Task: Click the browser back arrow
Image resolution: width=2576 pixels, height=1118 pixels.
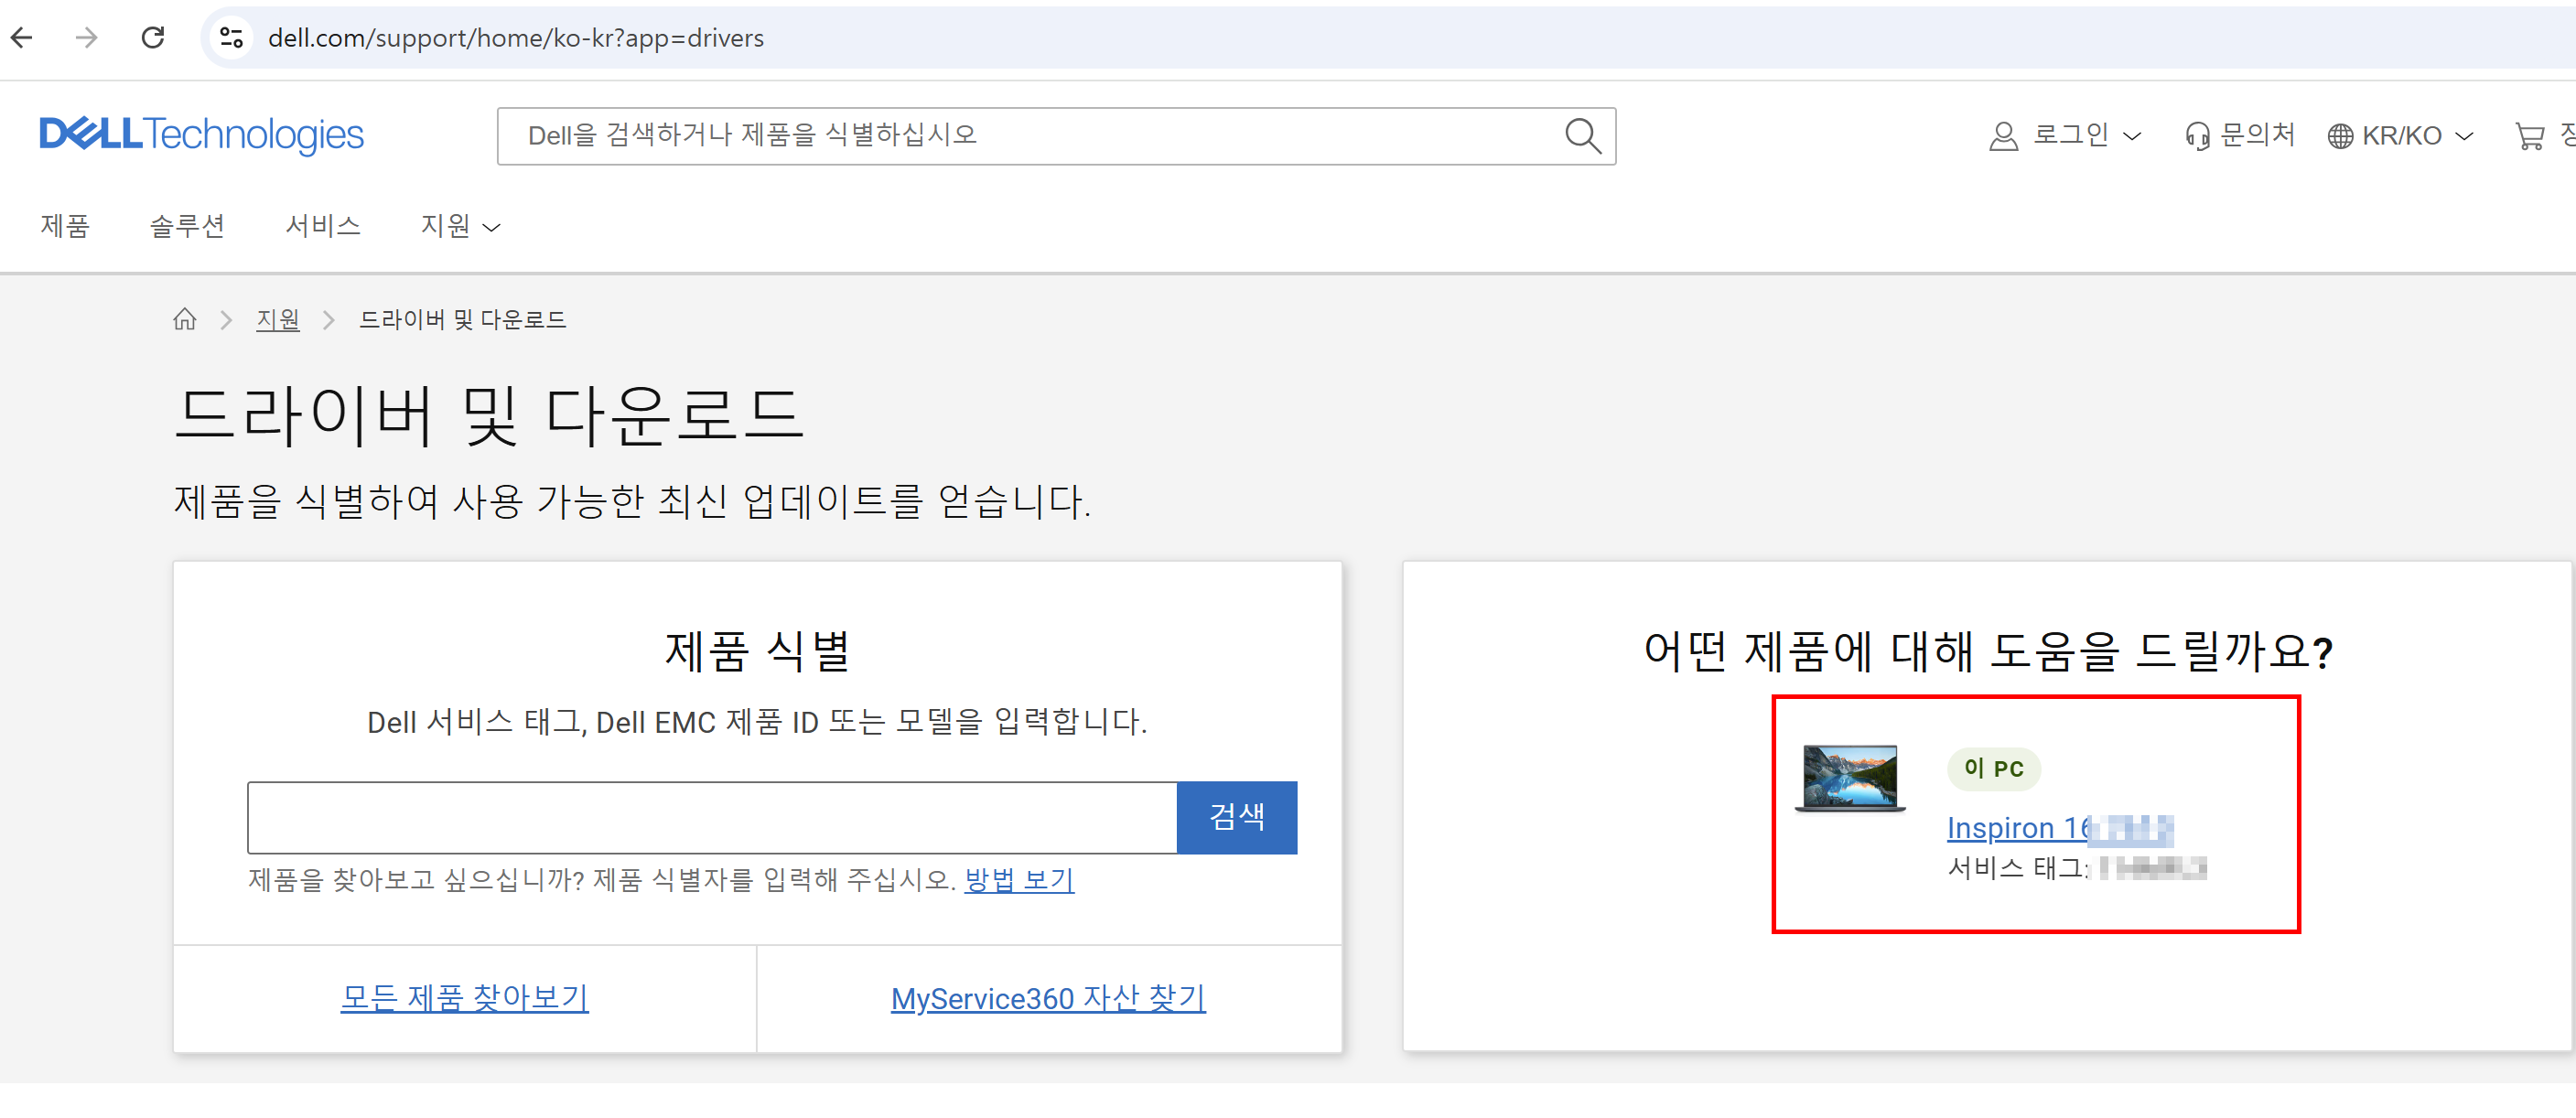Action: click(x=22, y=38)
